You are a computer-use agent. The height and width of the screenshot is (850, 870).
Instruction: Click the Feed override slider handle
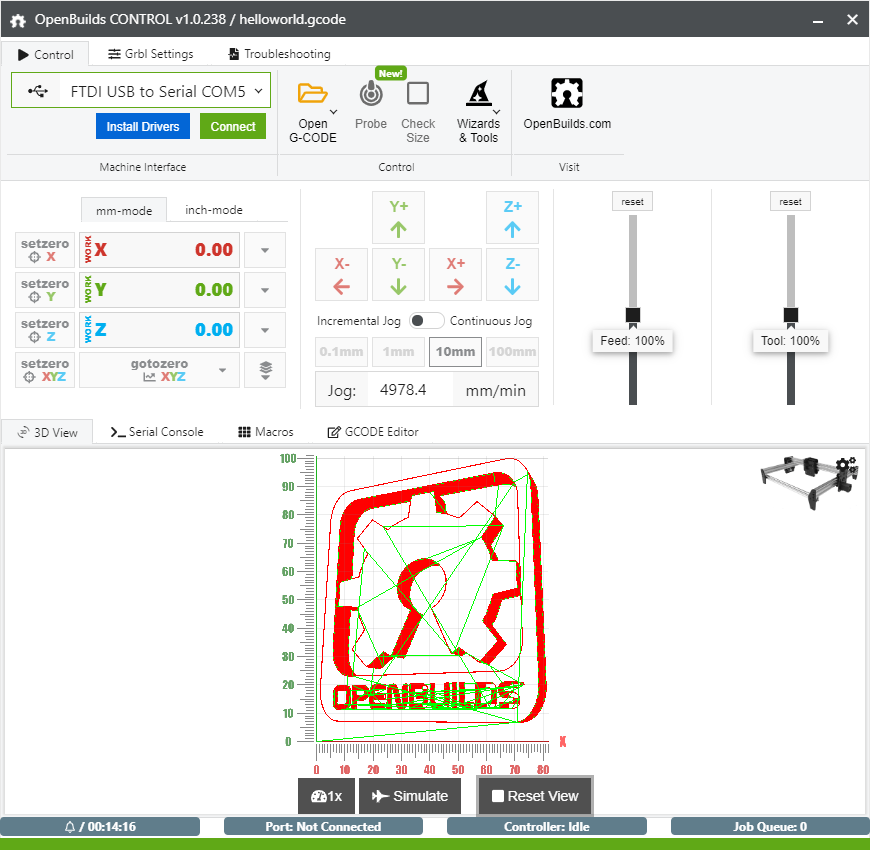point(633,316)
